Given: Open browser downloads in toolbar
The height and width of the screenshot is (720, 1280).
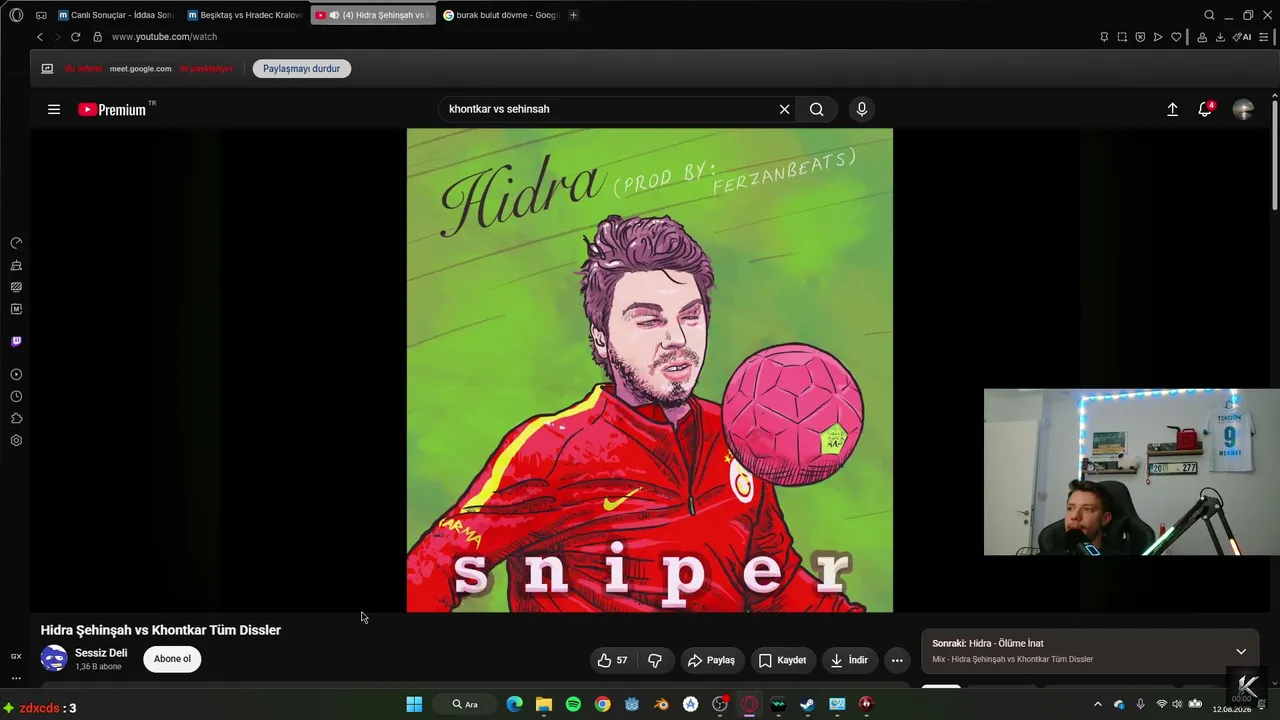Looking at the screenshot, I should [x=1220, y=37].
